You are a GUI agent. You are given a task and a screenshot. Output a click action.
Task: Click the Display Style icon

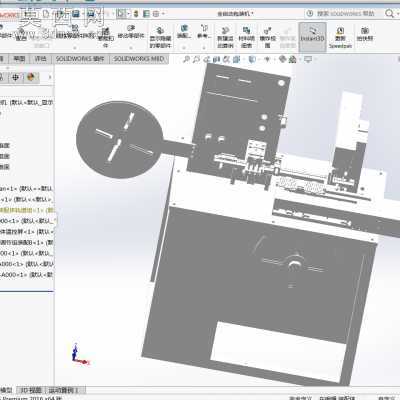(252, 59)
